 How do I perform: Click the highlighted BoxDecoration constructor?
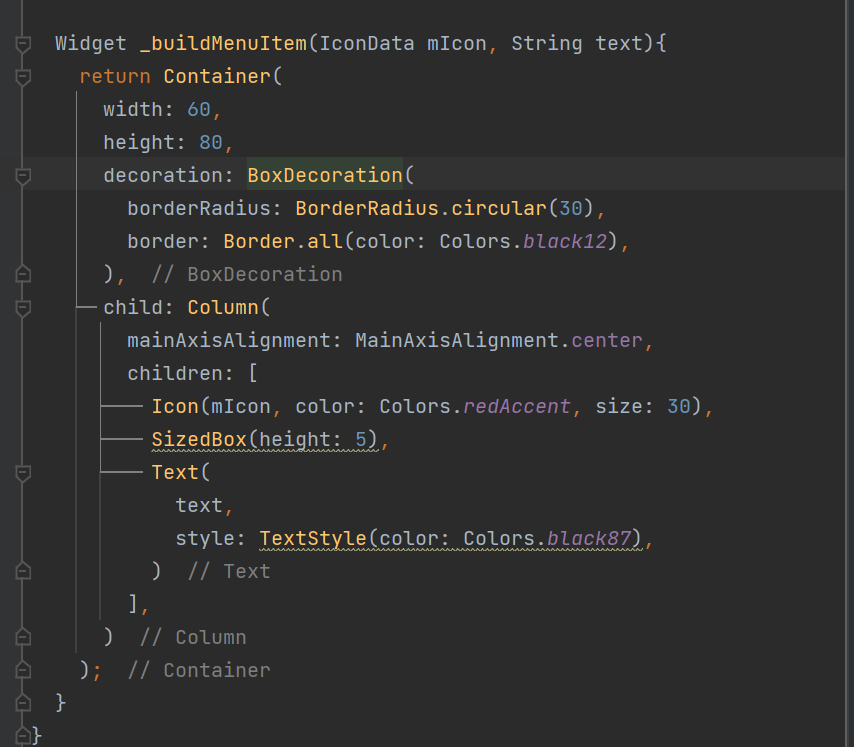tap(325, 175)
